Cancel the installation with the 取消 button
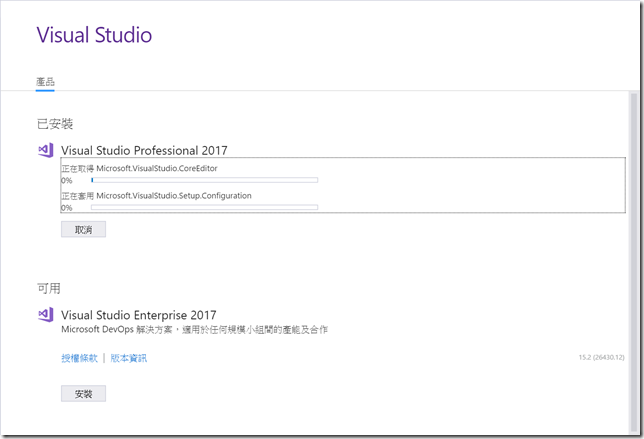Screen dimensions: 644x439 [x=83, y=230]
